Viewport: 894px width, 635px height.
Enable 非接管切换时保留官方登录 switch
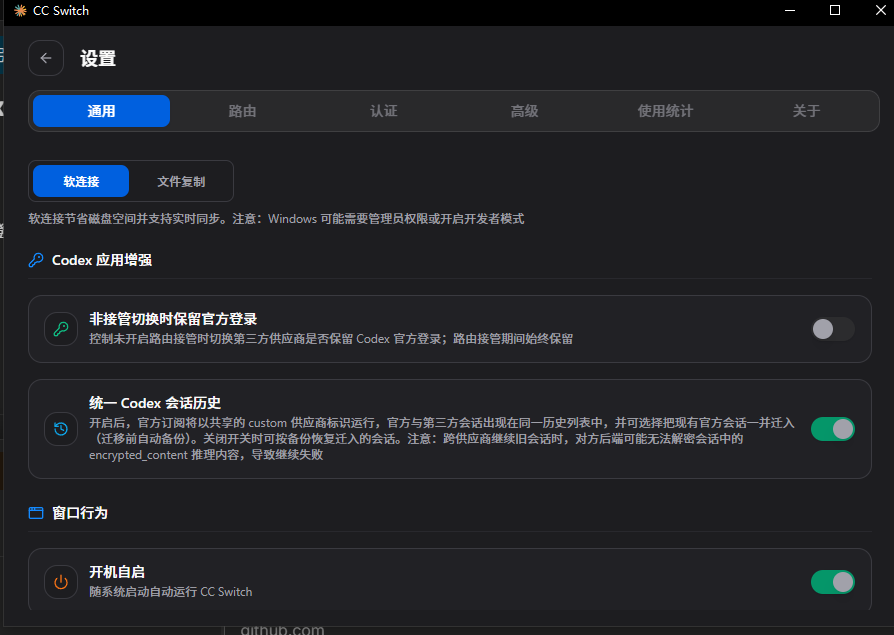tap(833, 329)
